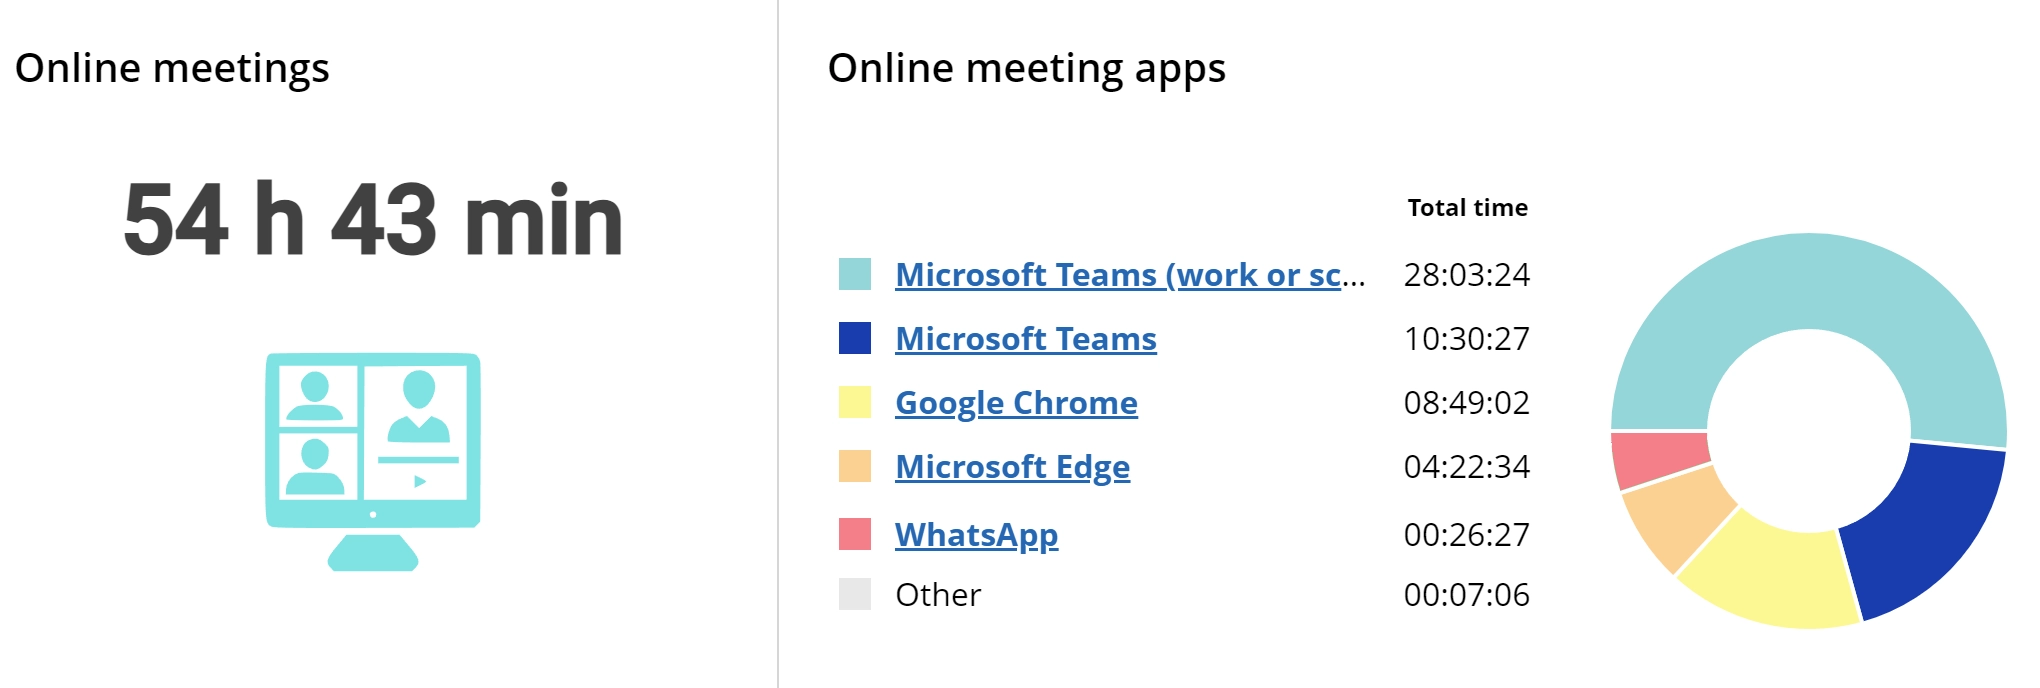Click the grey Other legend swatch
The height and width of the screenshot is (688, 2040).
(855, 594)
